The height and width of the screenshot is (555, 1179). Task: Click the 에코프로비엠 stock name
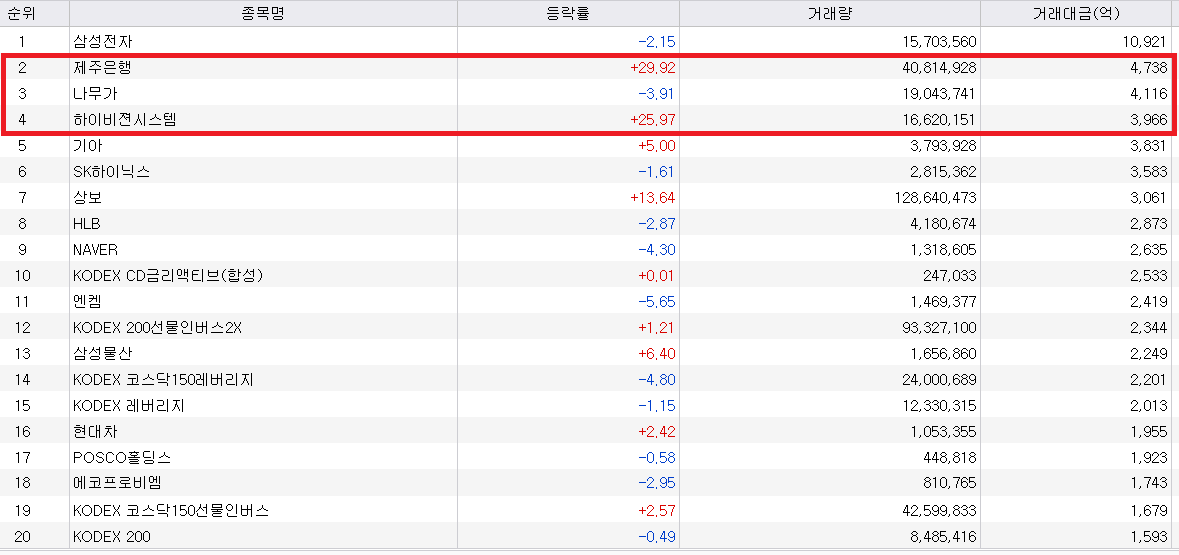[117, 484]
